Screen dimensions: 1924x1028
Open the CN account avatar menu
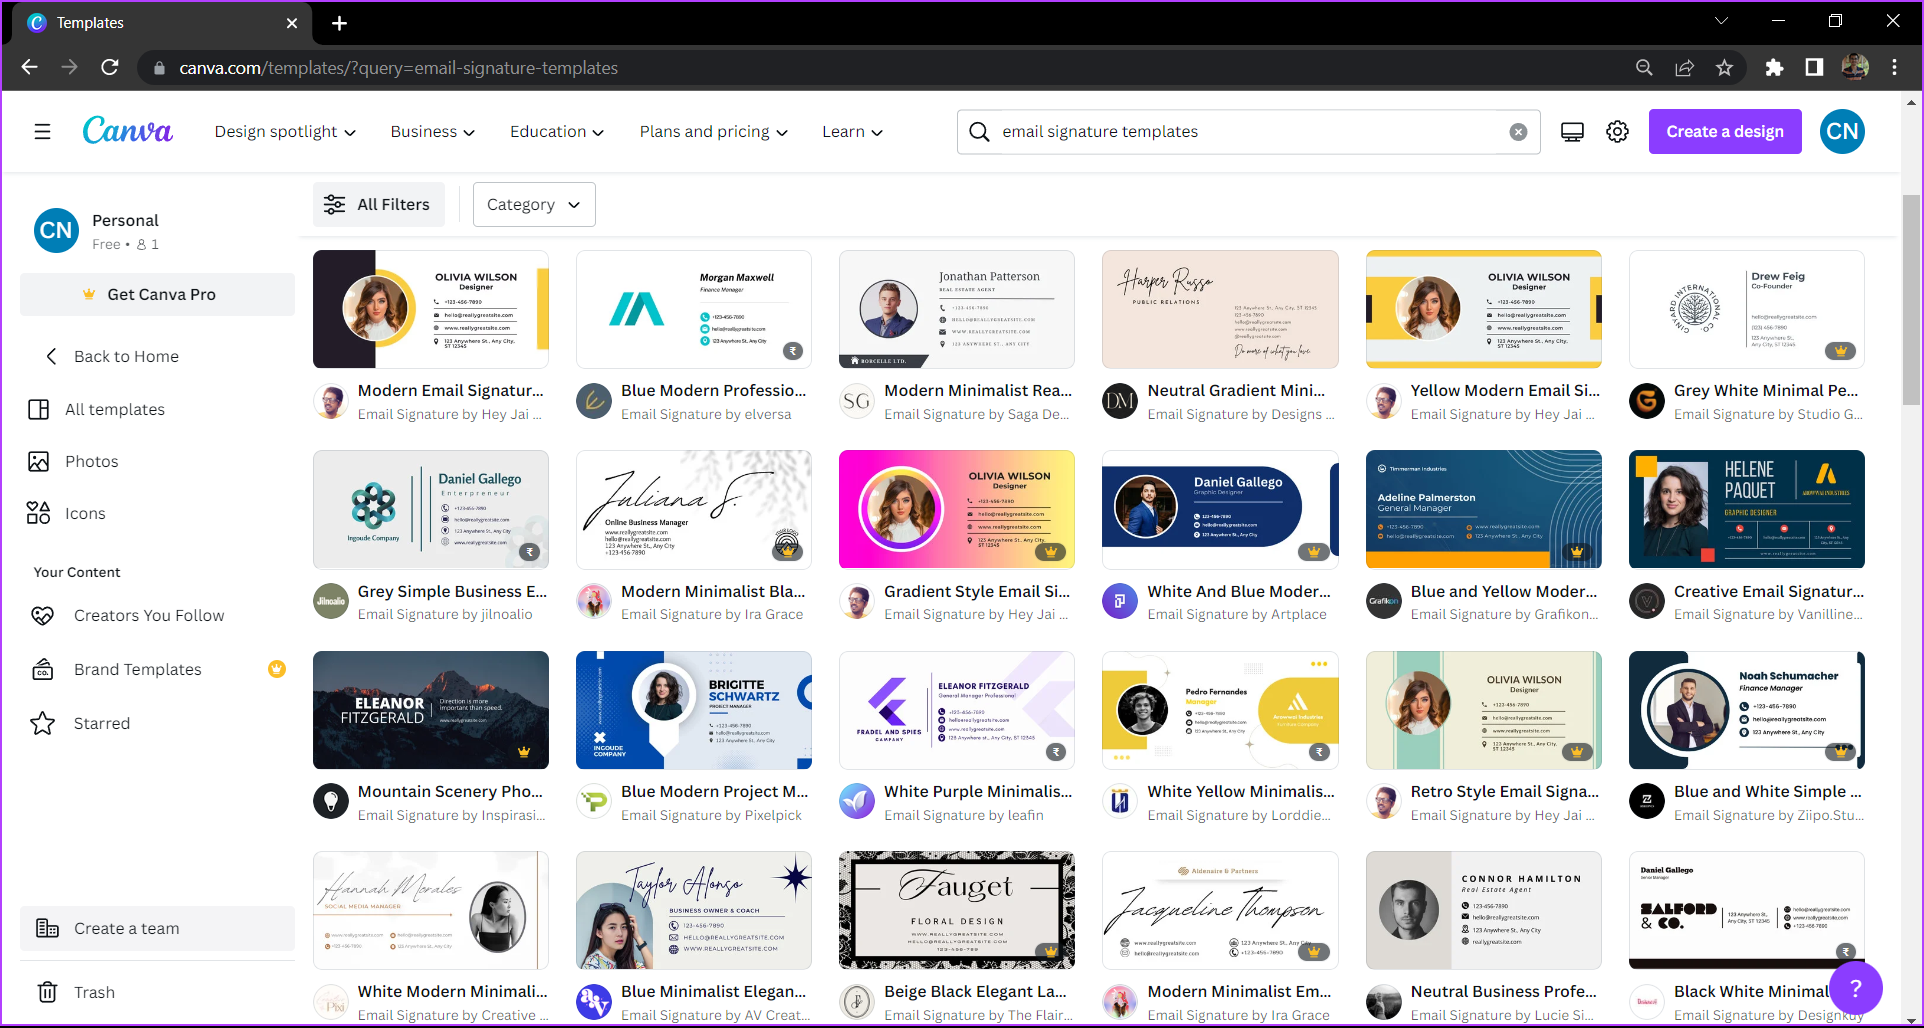point(1842,132)
